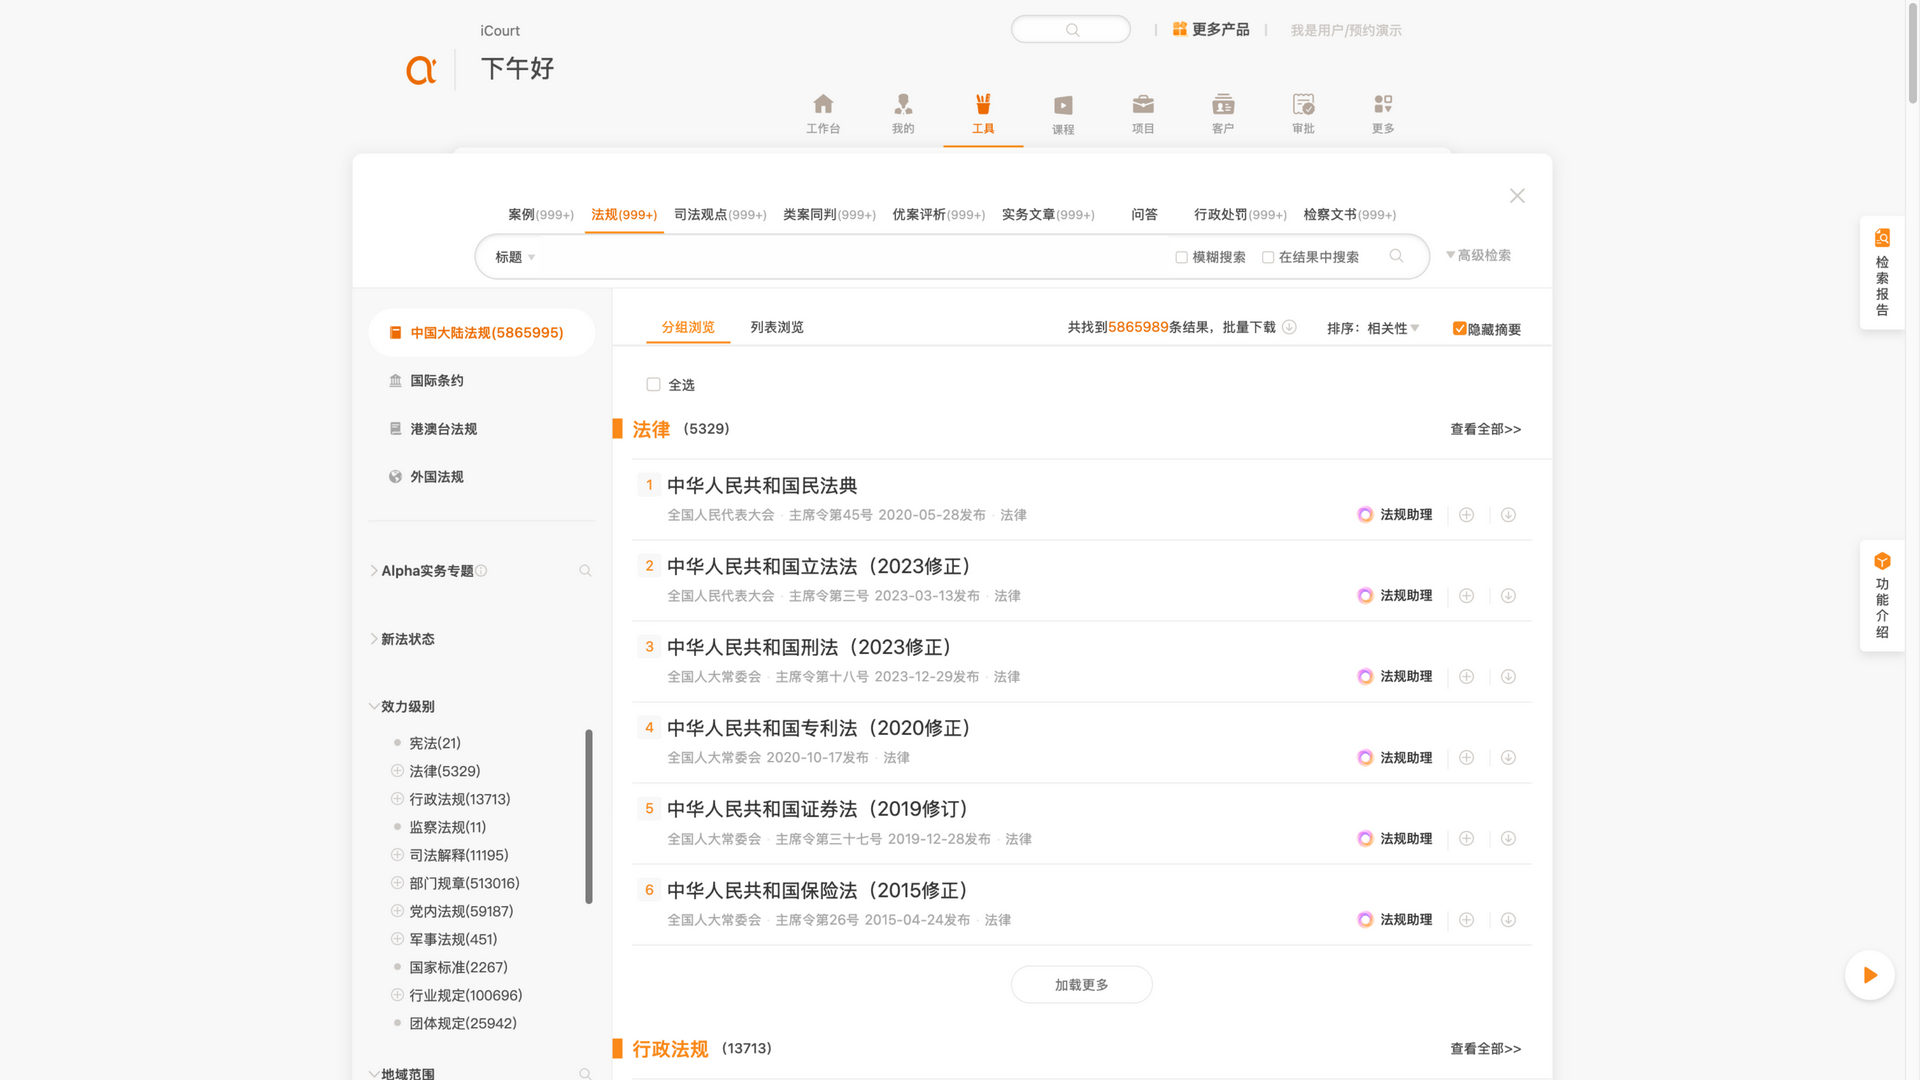The image size is (1920, 1080).
Task: Open the 工作台 home icon
Action: (823, 104)
